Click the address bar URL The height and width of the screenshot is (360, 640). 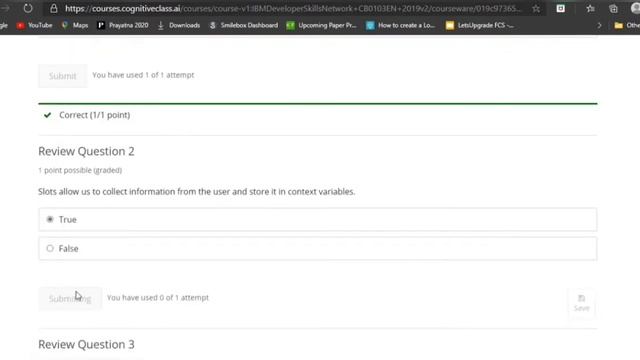pos(293,9)
